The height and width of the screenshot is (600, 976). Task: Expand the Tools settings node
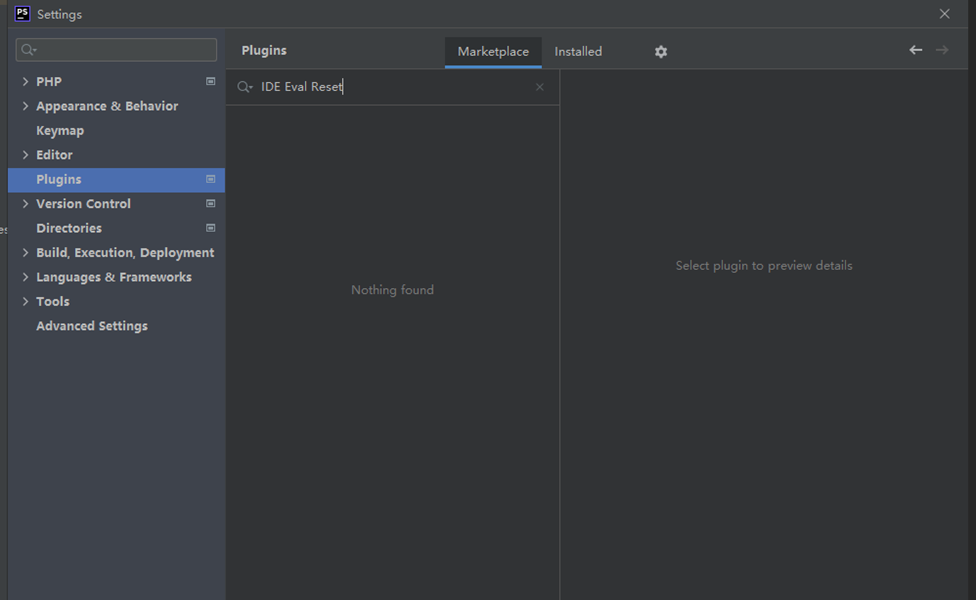pyautogui.click(x=25, y=301)
